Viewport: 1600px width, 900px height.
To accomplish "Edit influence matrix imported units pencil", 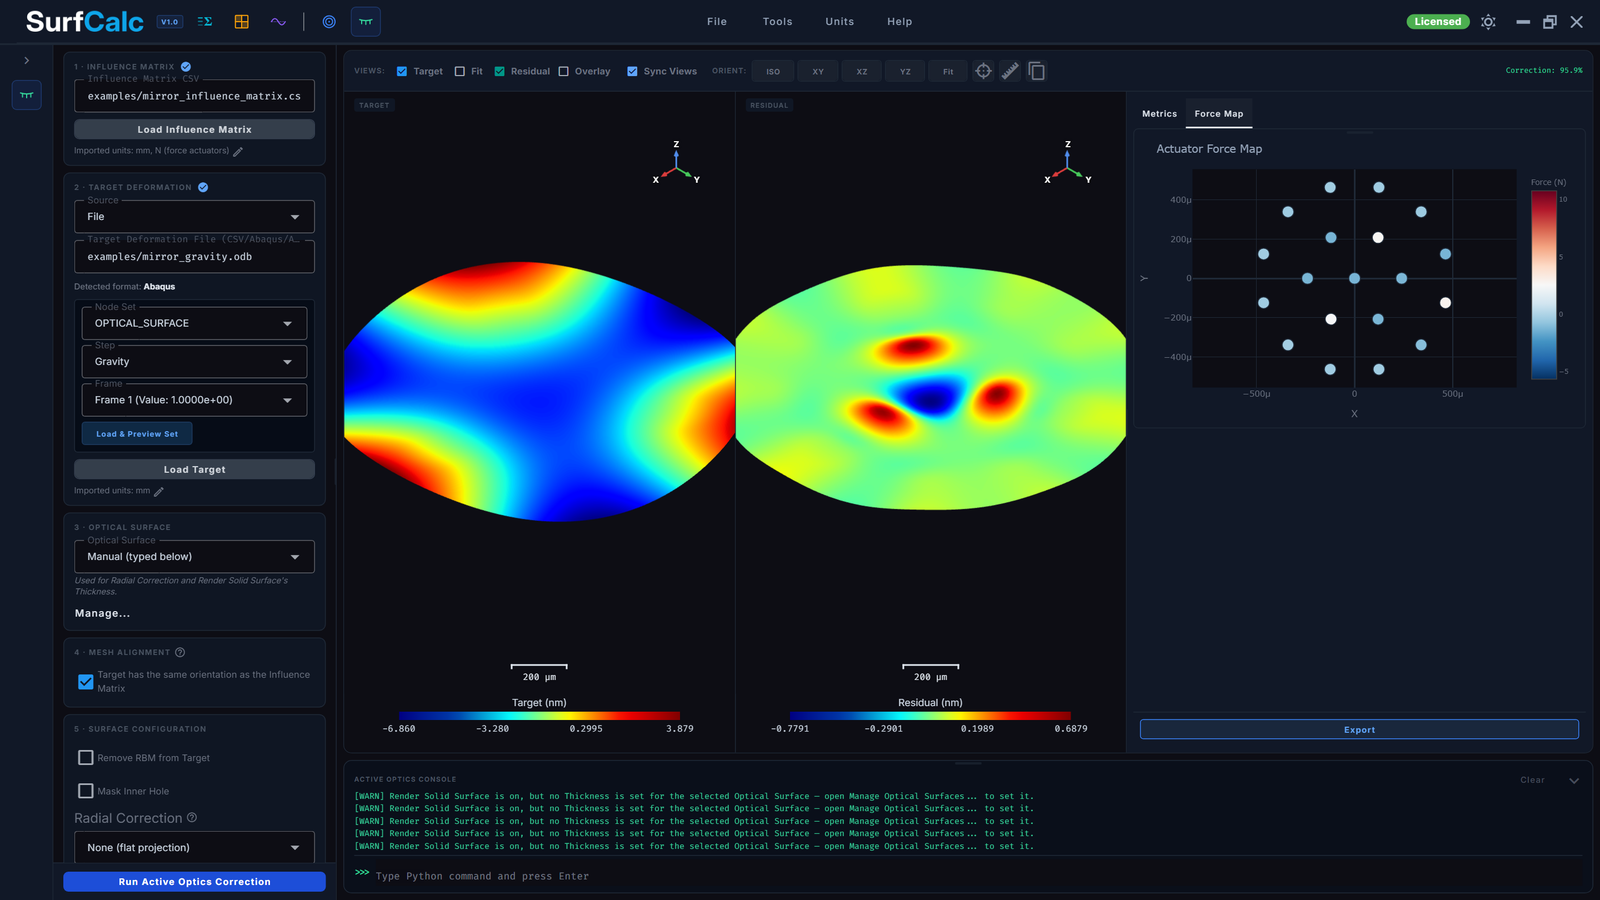I will [238, 151].
